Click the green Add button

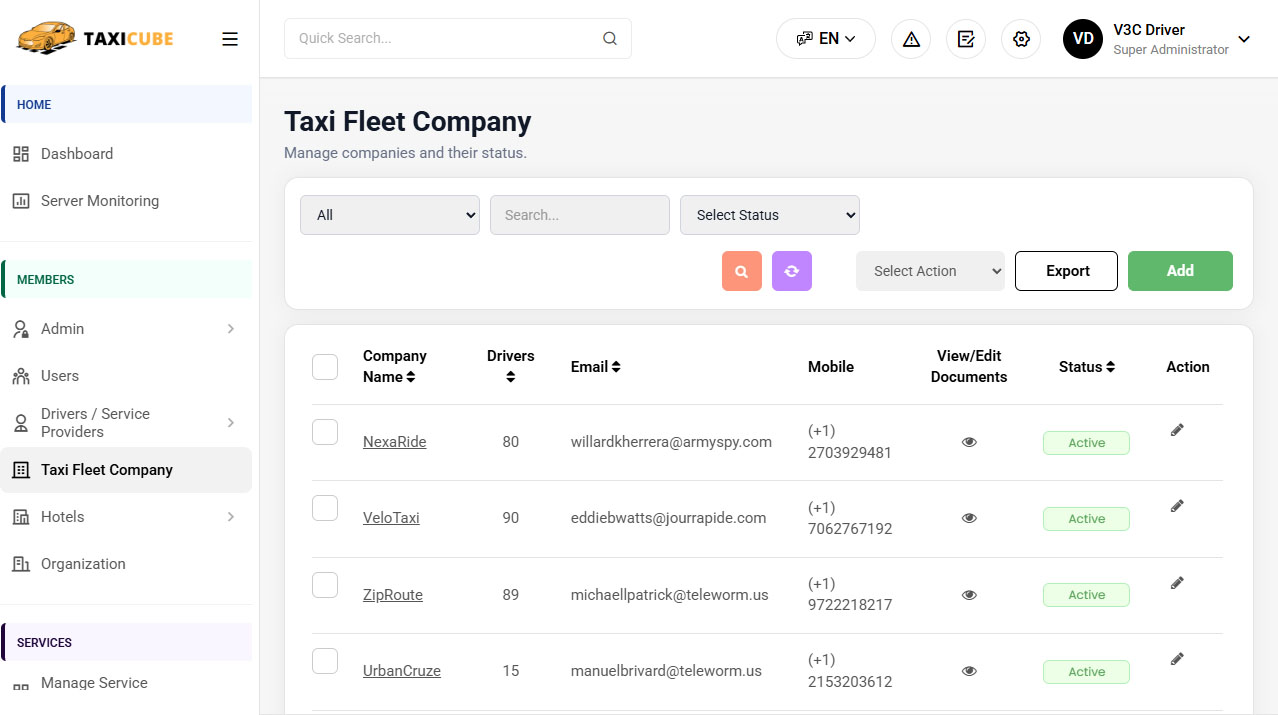[1180, 271]
